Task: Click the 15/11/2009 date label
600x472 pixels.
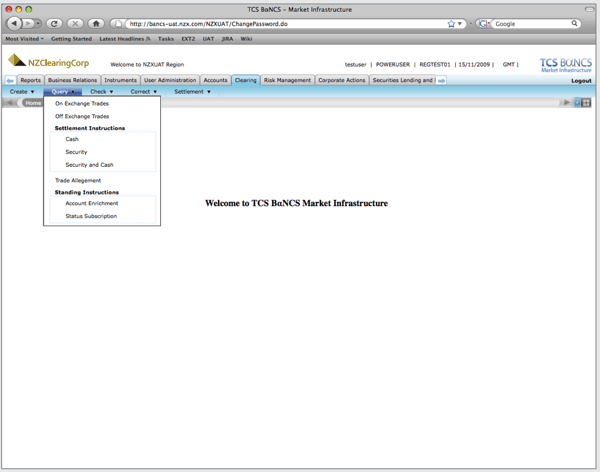Action: (x=474, y=64)
